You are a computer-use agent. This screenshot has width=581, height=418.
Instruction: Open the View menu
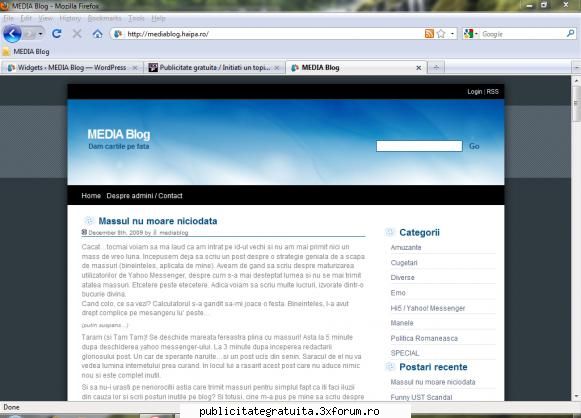click(x=46, y=18)
